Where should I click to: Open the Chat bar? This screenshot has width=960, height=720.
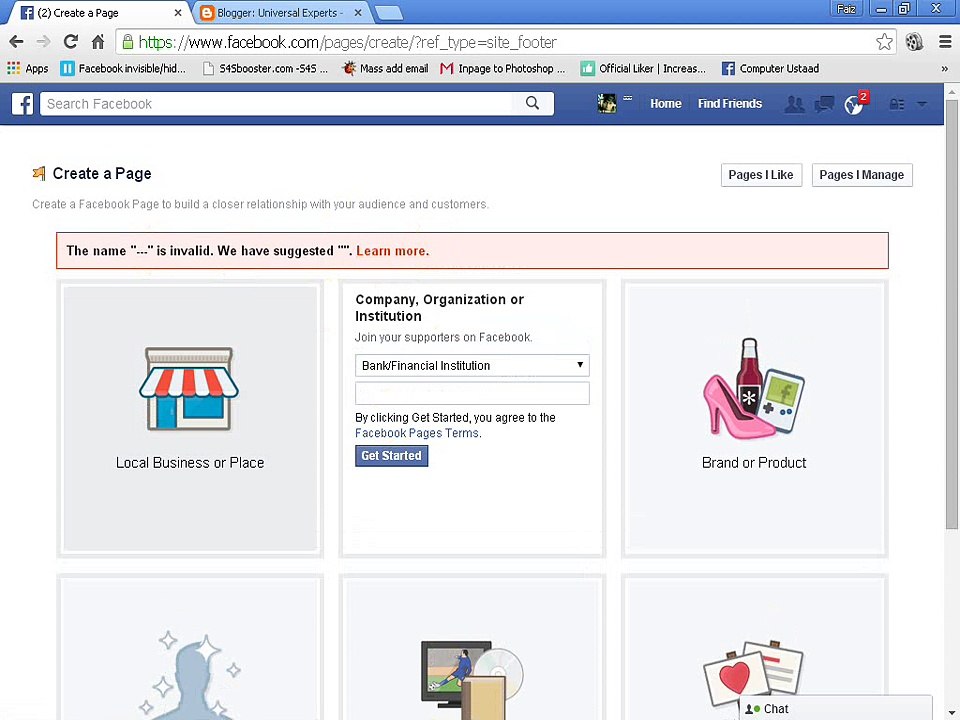(x=836, y=708)
